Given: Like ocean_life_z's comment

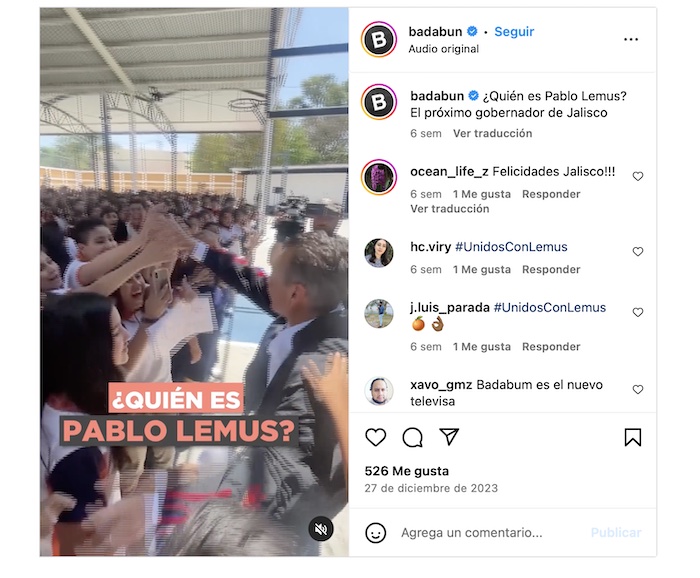Looking at the screenshot, I should pos(638,176).
